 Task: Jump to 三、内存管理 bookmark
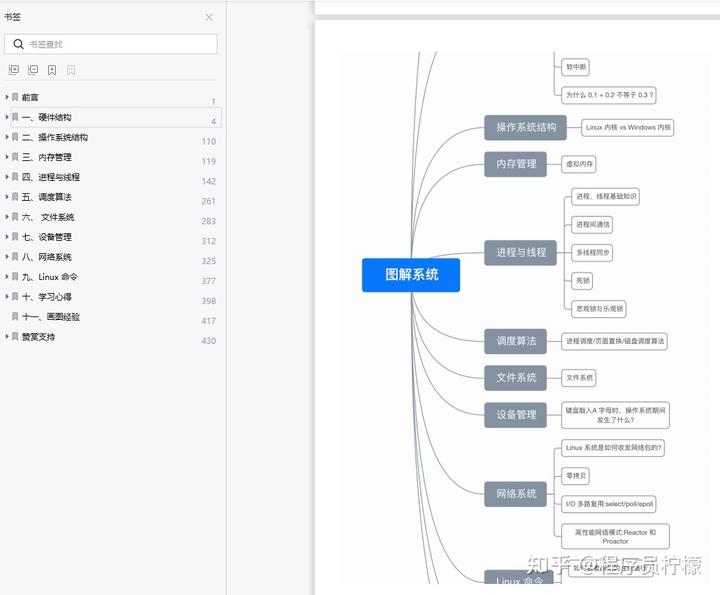(x=47, y=157)
